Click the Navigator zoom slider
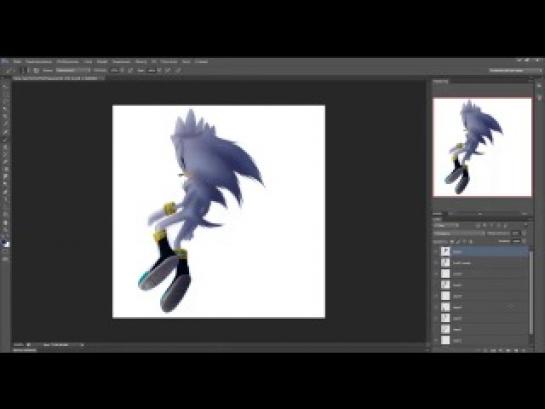 pyautogui.click(x=481, y=214)
